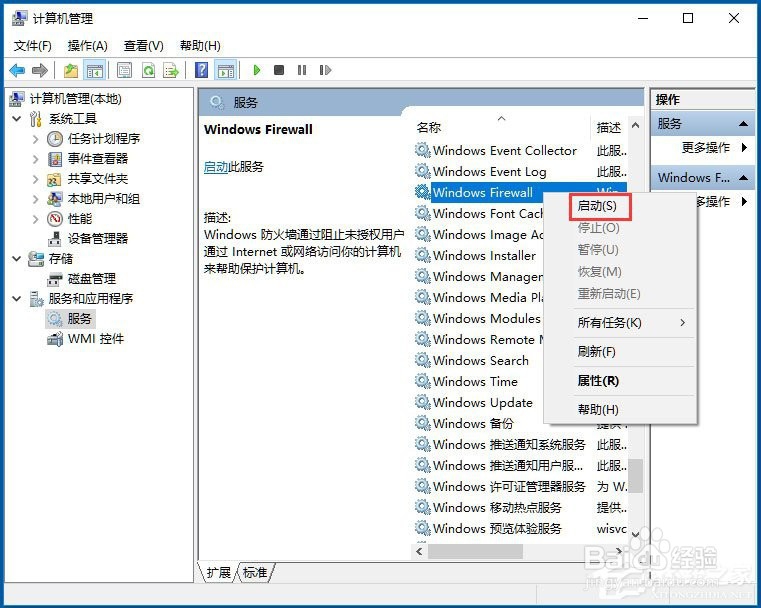This screenshot has height=608, width=761.
Task: Open the 文件(F) menu
Action: click(x=33, y=46)
